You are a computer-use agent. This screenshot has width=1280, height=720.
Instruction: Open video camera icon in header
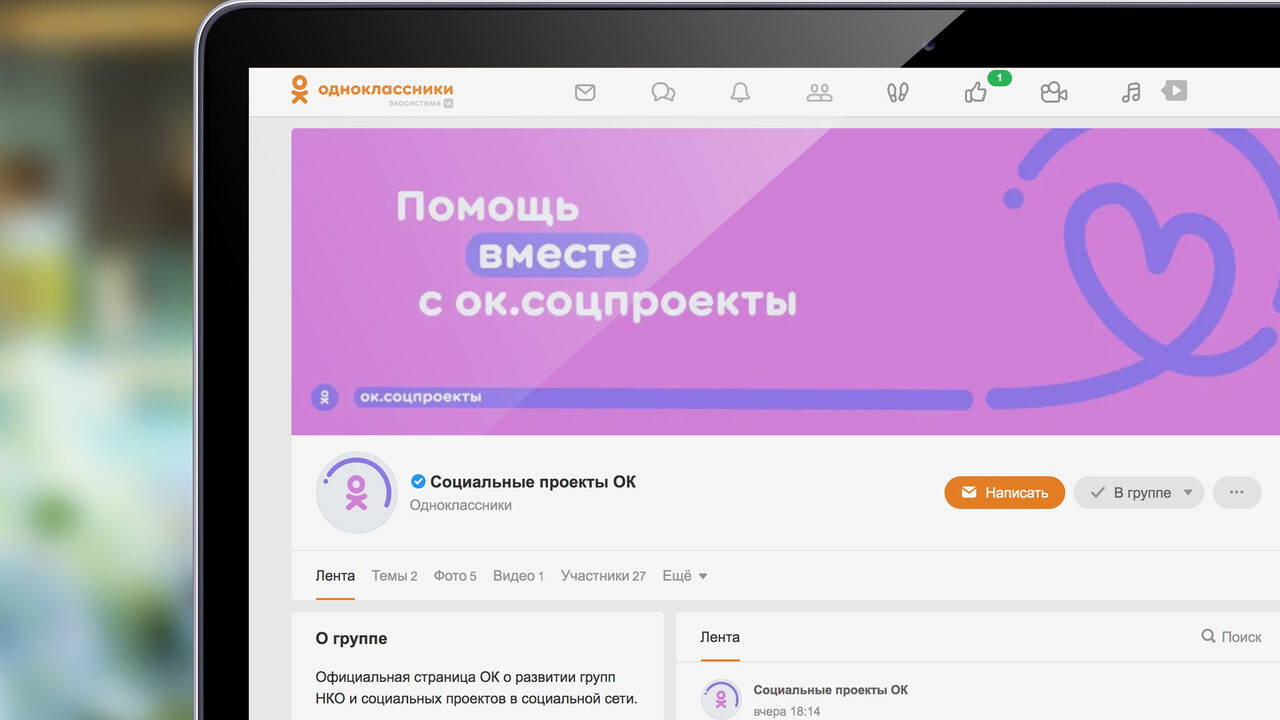pyautogui.click(x=1053, y=92)
